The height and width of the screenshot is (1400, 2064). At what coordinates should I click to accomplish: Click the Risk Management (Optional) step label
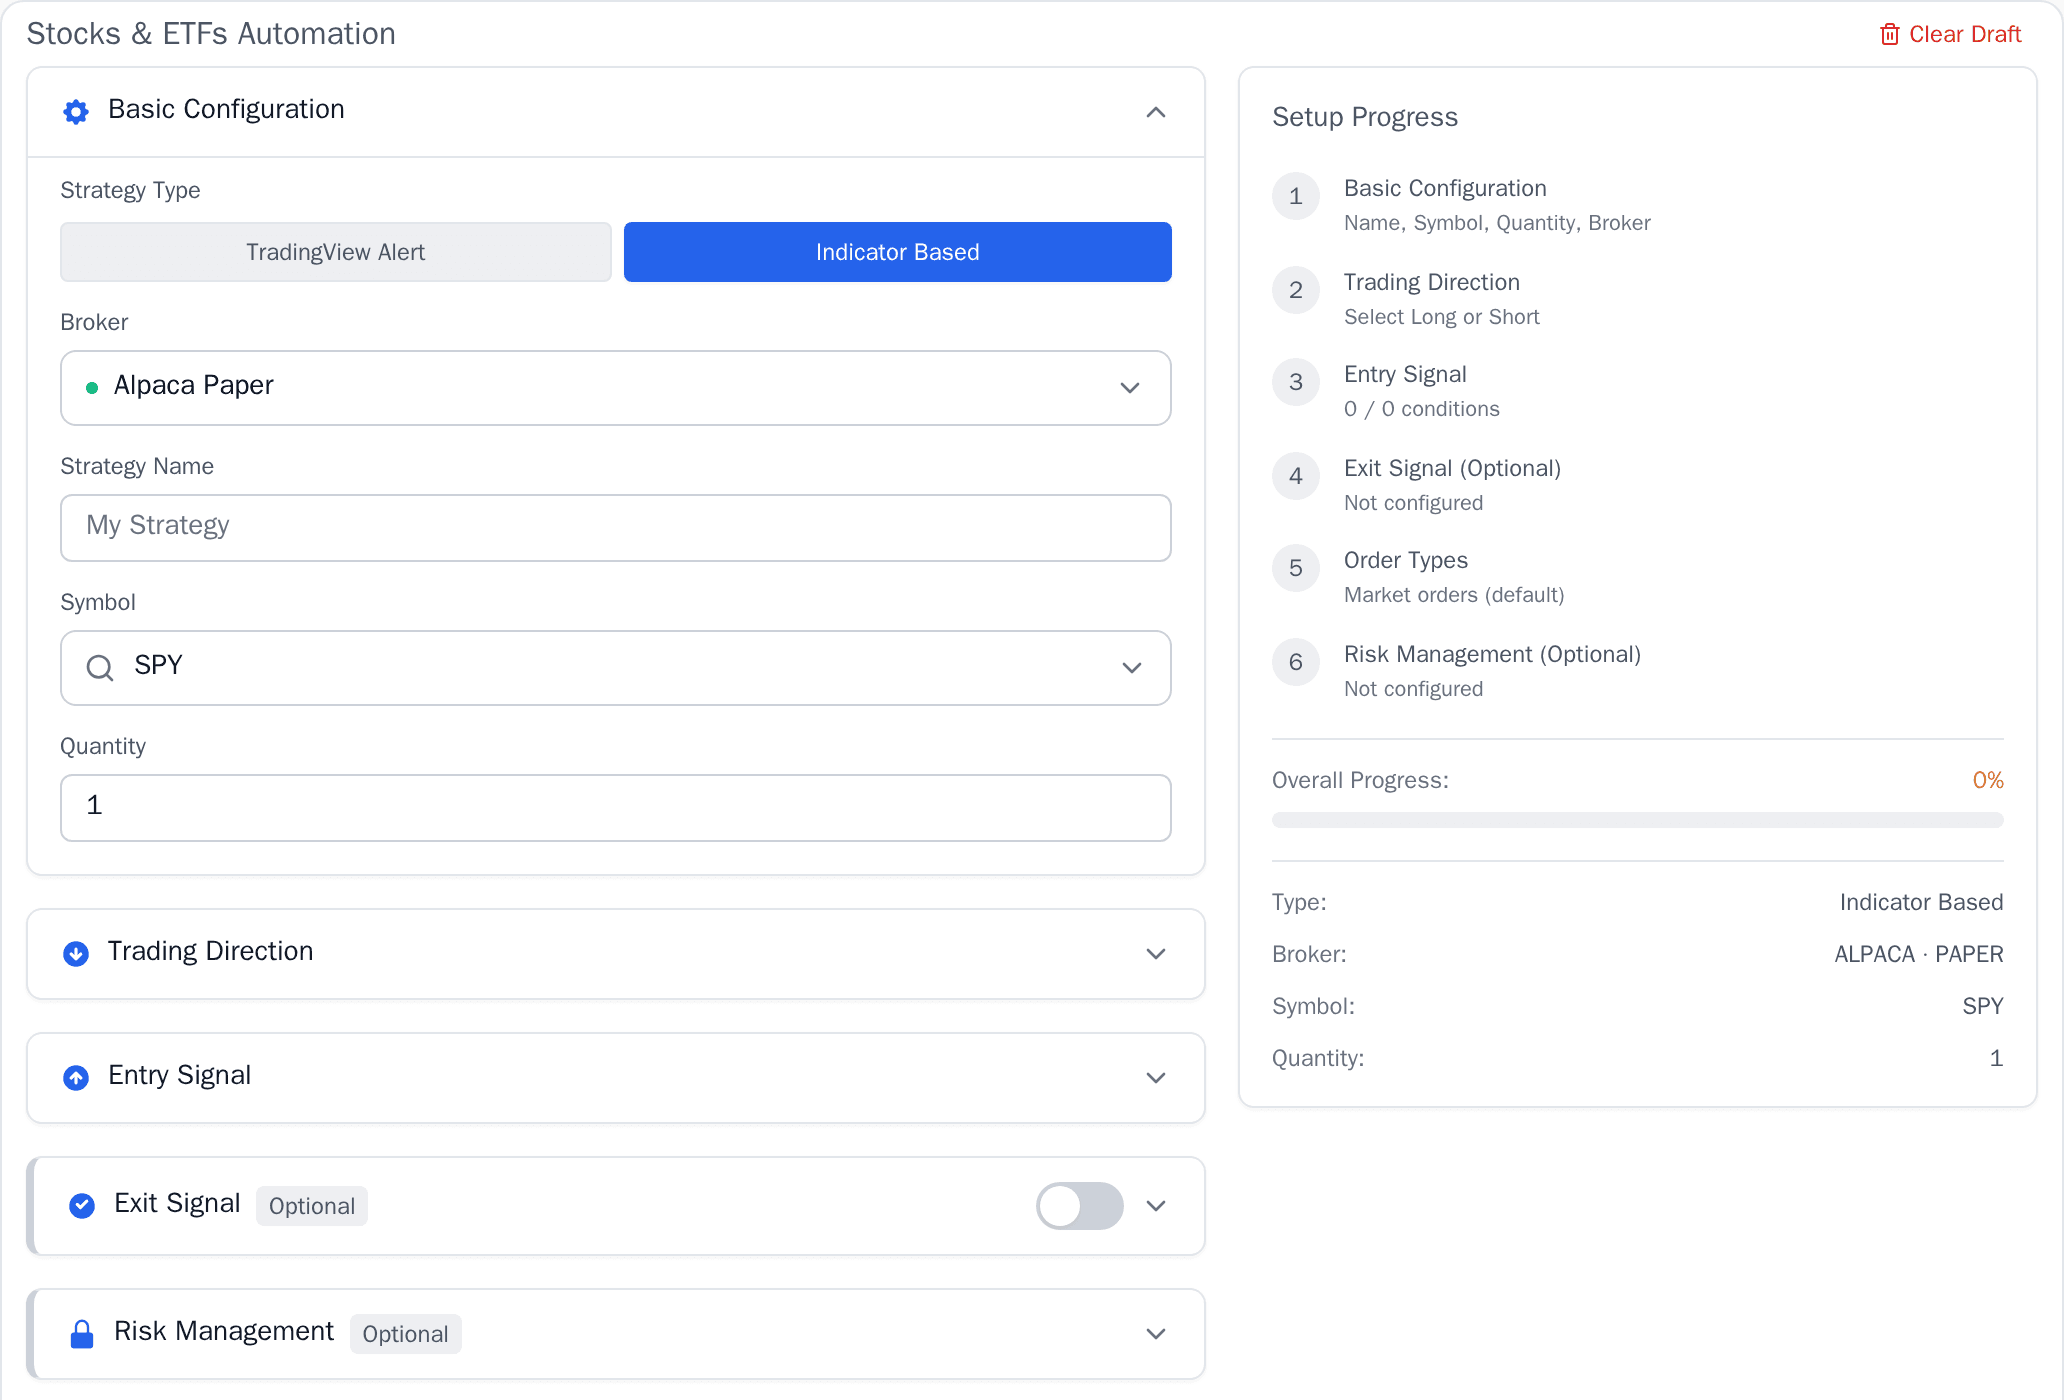[1492, 654]
